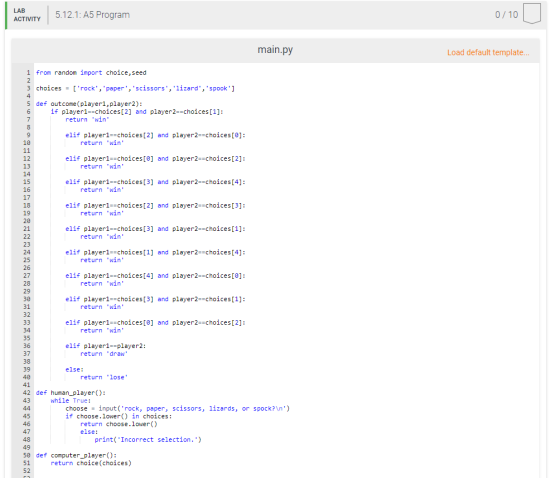Click the elif statement on line 33
560x478 pixels.
155,323
